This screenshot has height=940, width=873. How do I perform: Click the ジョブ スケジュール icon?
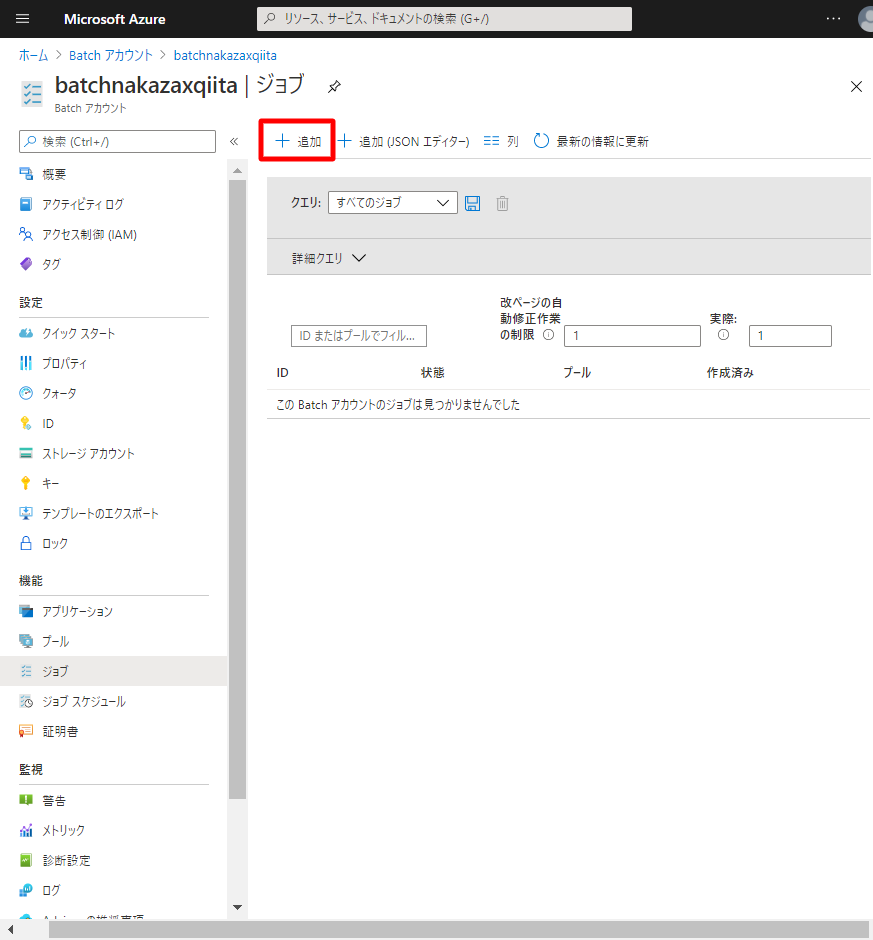26,701
